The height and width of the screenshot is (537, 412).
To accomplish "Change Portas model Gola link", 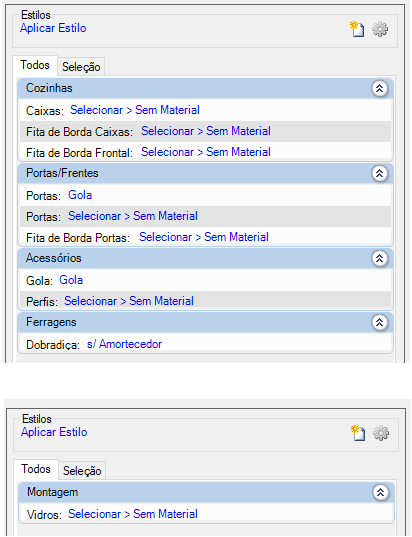I will click(x=80, y=195).
